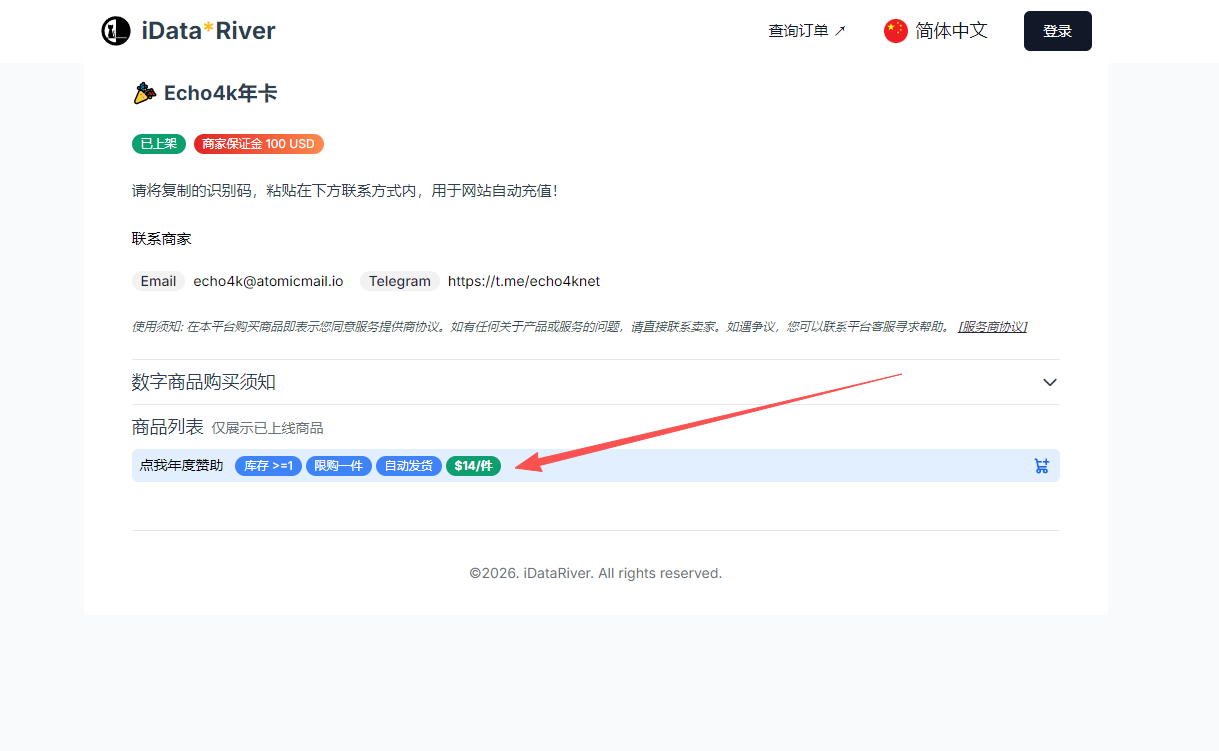Click the carrot icon beside Echo4k年卡
Viewport: 1219px width, 751px height.
coord(144,94)
